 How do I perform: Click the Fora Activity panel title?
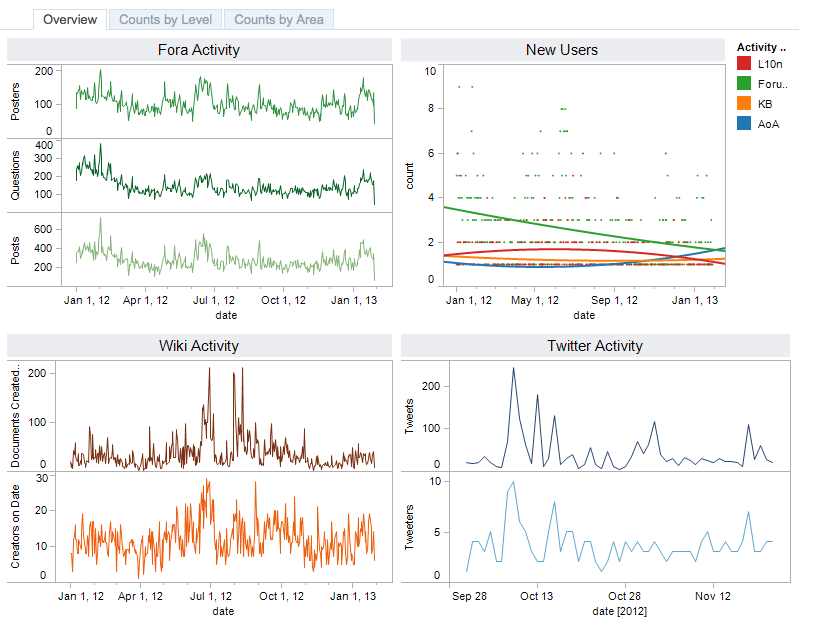tap(199, 50)
